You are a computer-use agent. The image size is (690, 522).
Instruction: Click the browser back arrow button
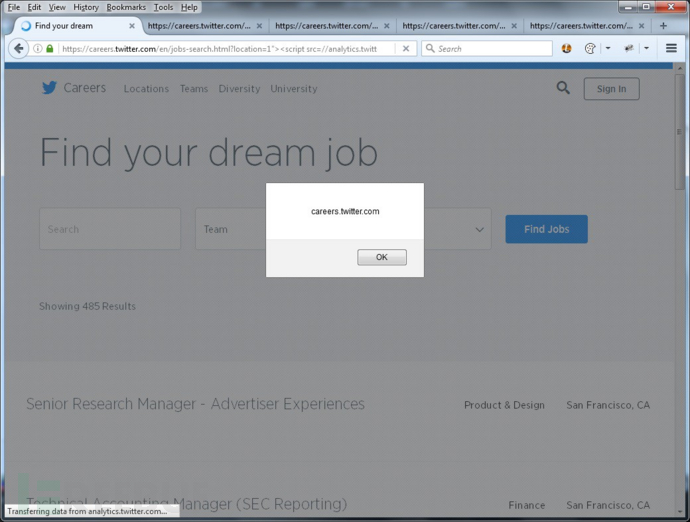(x=18, y=48)
